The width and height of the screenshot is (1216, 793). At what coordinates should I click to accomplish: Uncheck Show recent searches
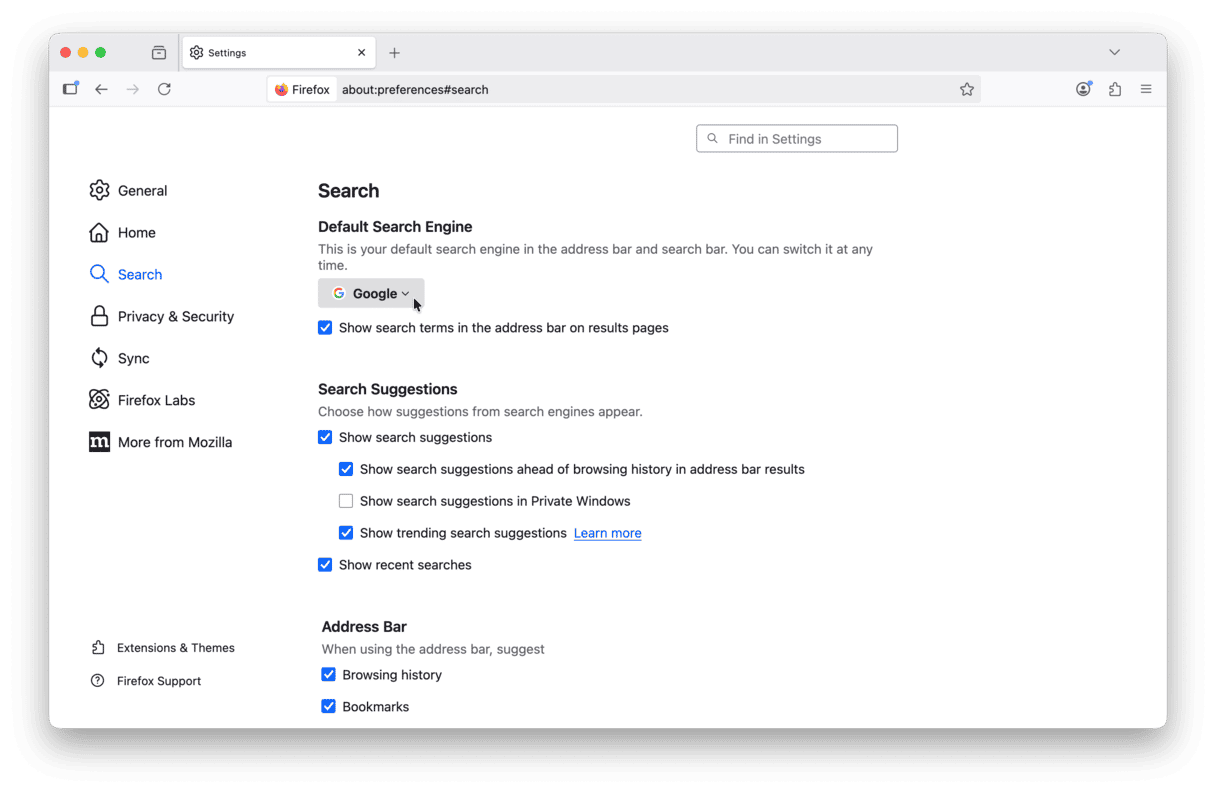[x=325, y=565]
